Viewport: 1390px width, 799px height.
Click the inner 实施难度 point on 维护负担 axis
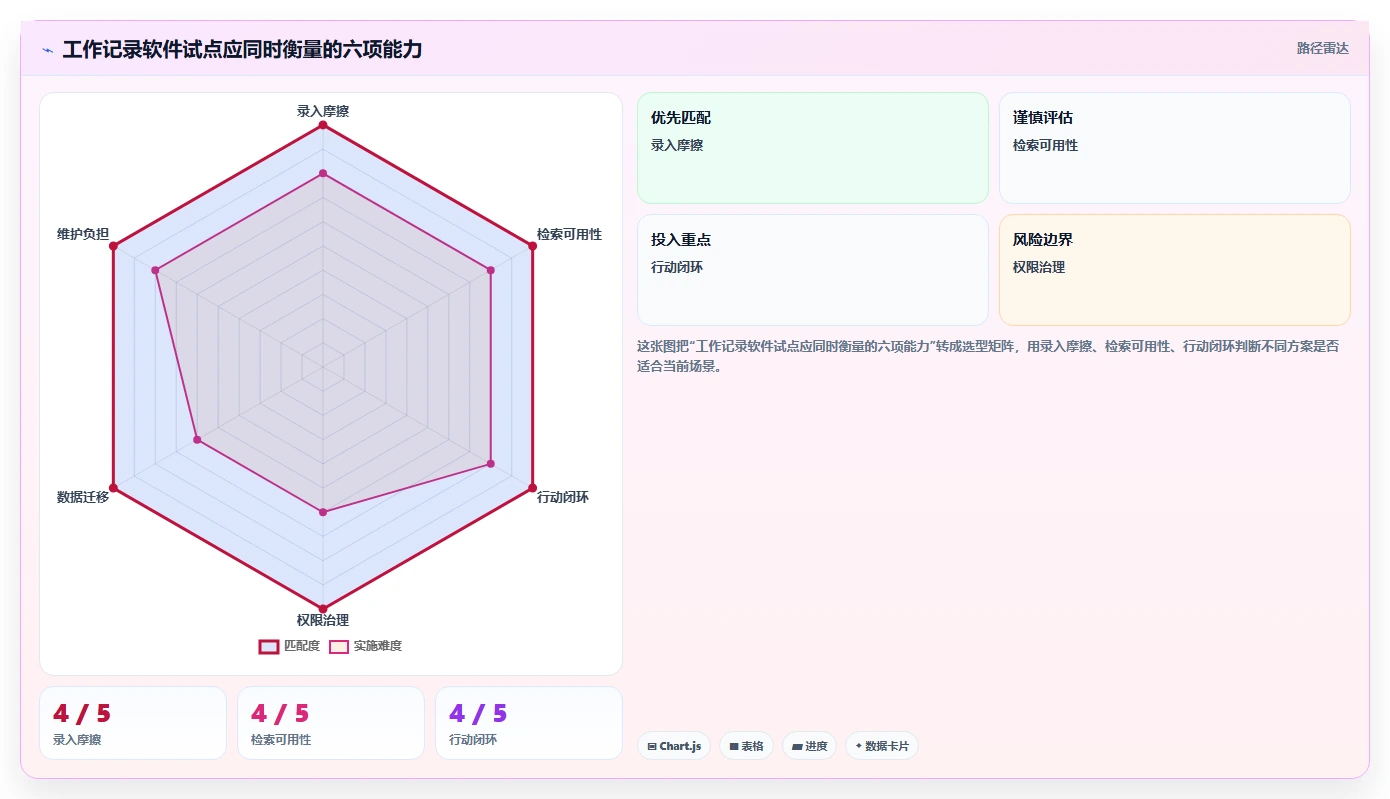156,270
